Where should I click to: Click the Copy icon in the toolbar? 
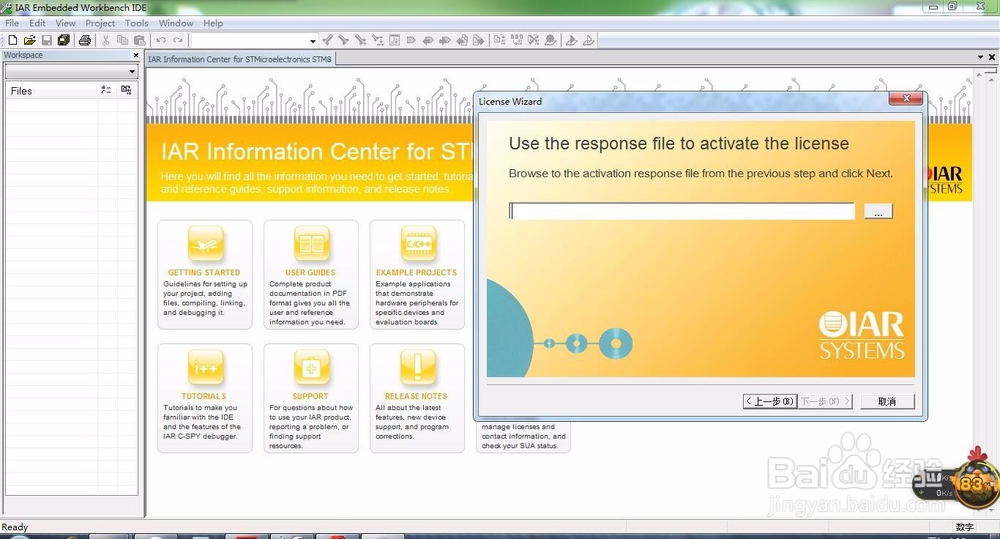(122, 40)
